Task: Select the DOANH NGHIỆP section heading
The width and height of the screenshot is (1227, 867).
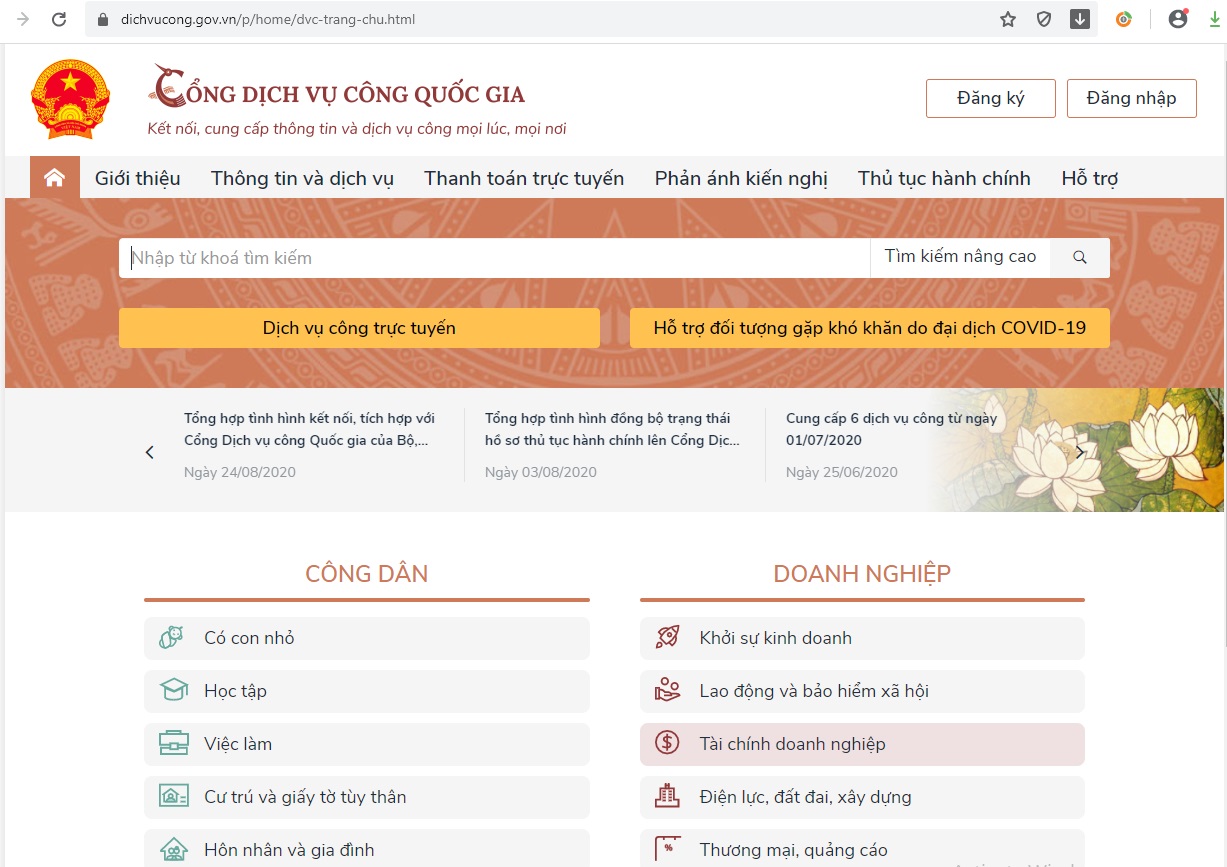Action: (x=862, y=574)
